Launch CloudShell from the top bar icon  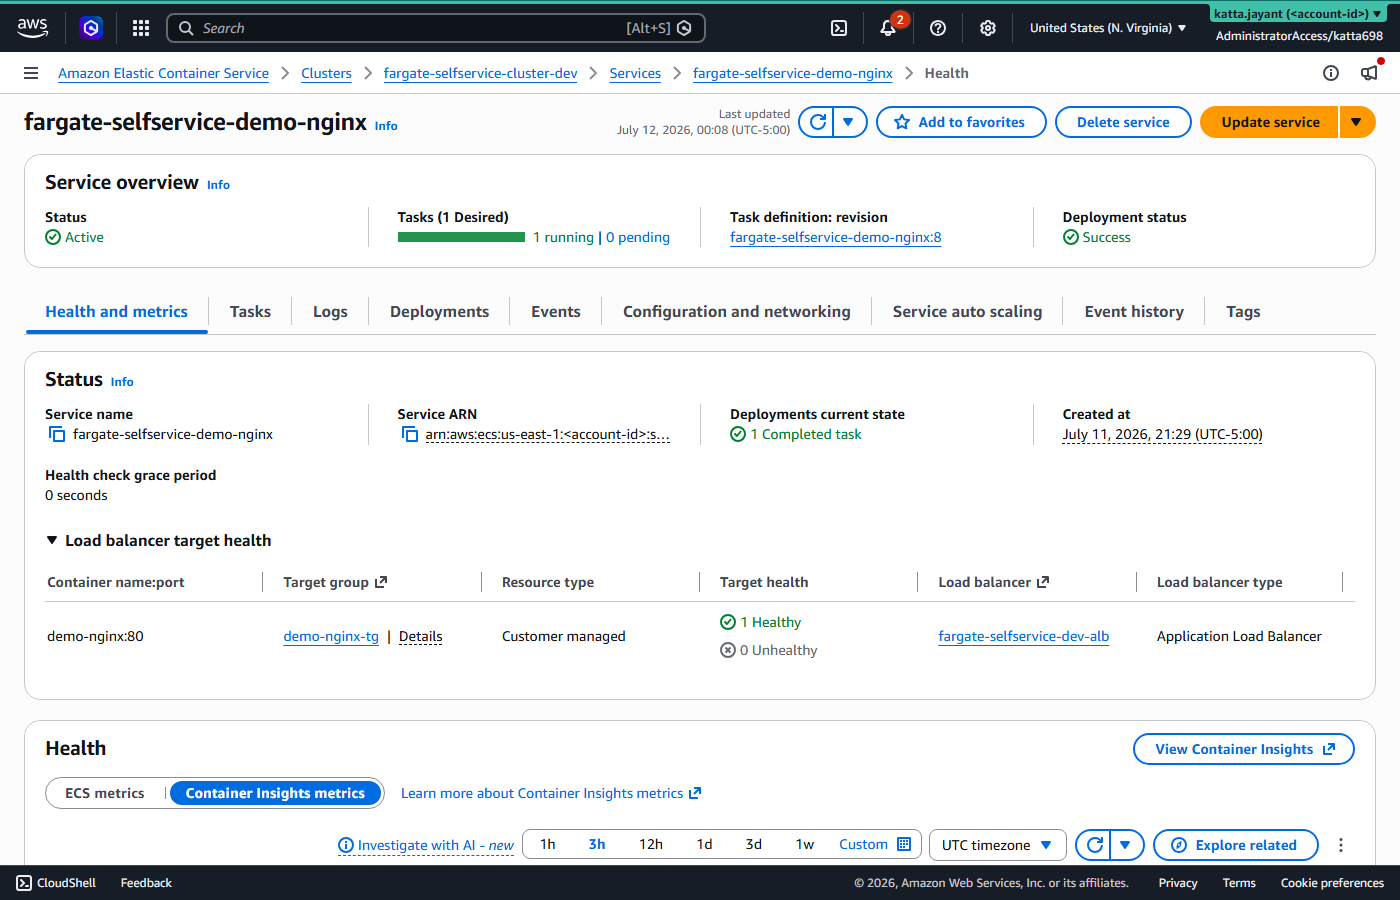pos(839,28)
